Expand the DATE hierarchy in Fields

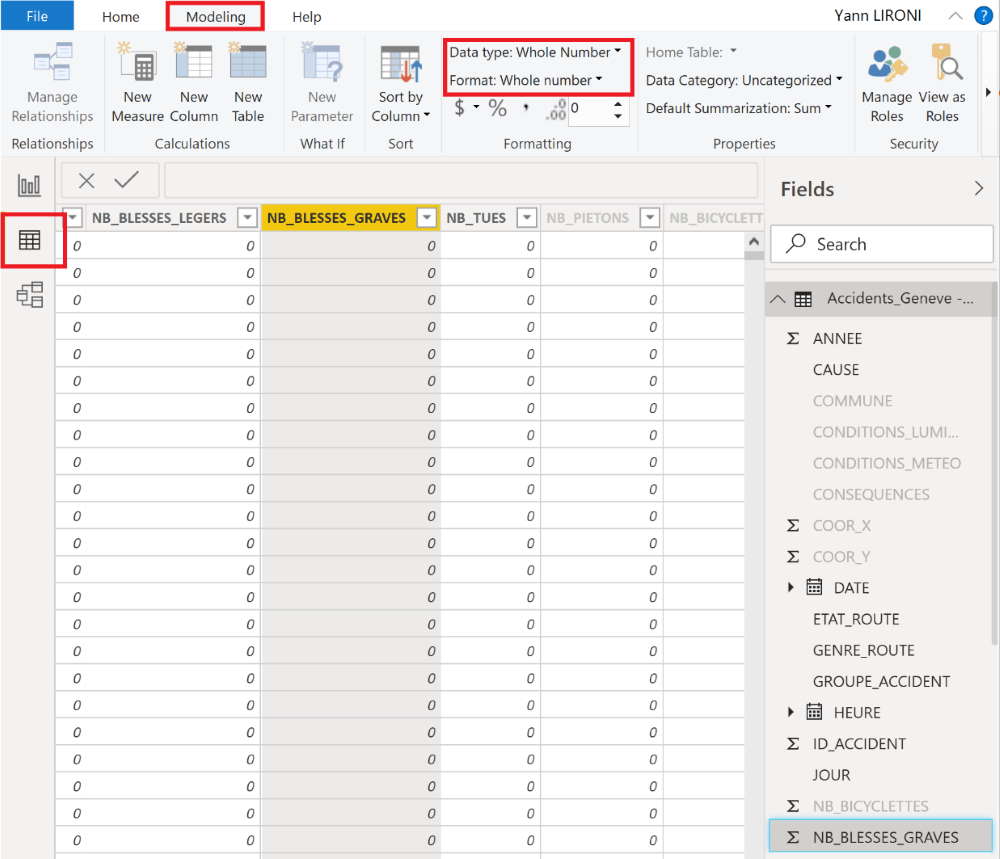click(791, 587)
